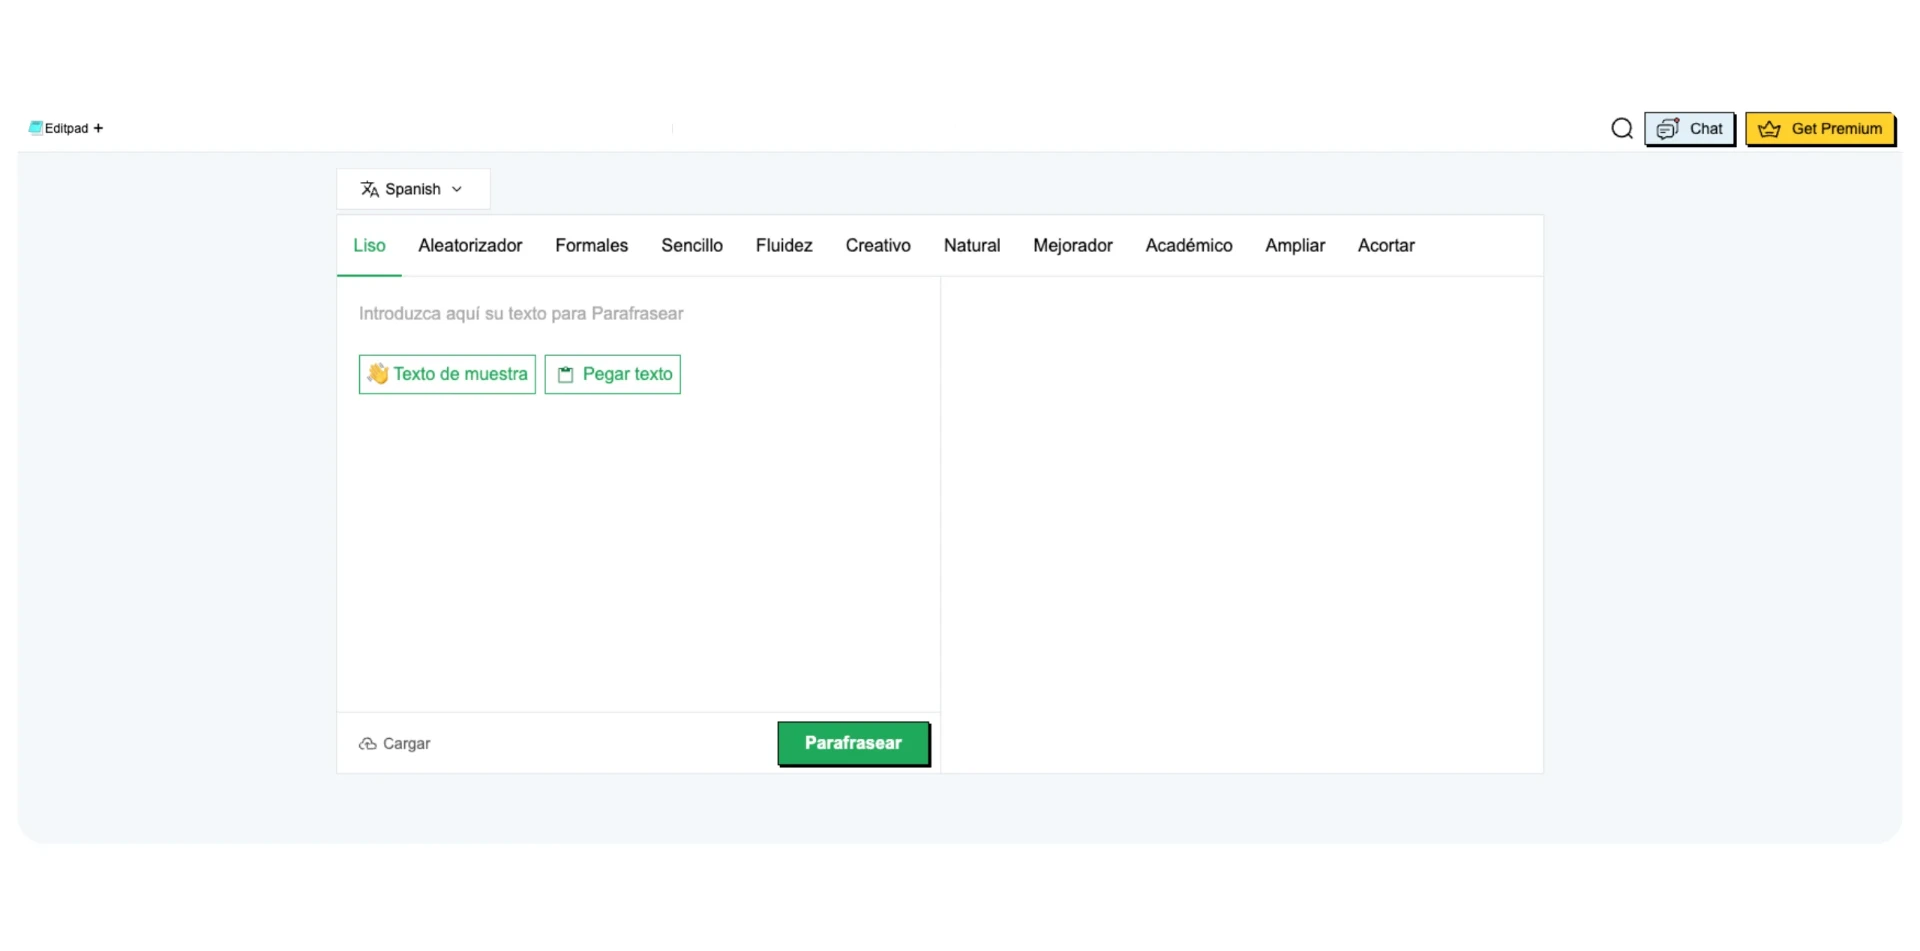Viewport: 1920px width, 951px height.
Task: Choose the Formales paraphrase mode
Action: 591,246
